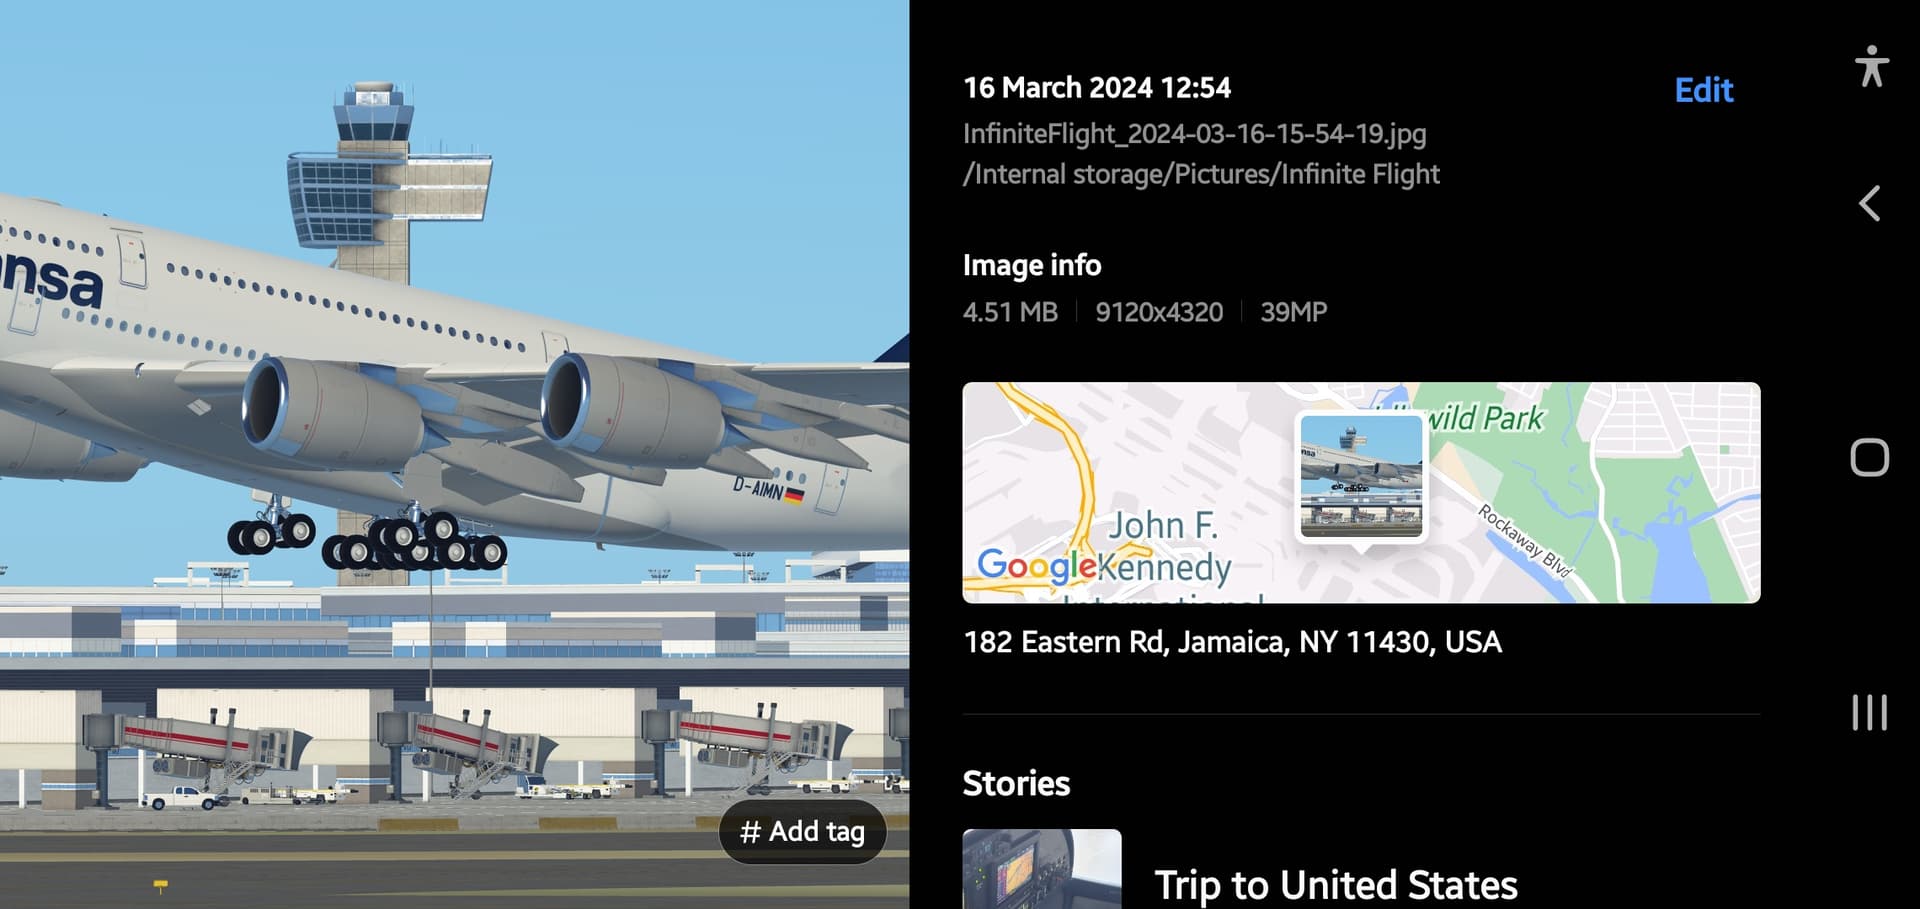Open the recent apps button
The width and height of the screenshot is (1920, 909).
click(x=1869, y=713)
